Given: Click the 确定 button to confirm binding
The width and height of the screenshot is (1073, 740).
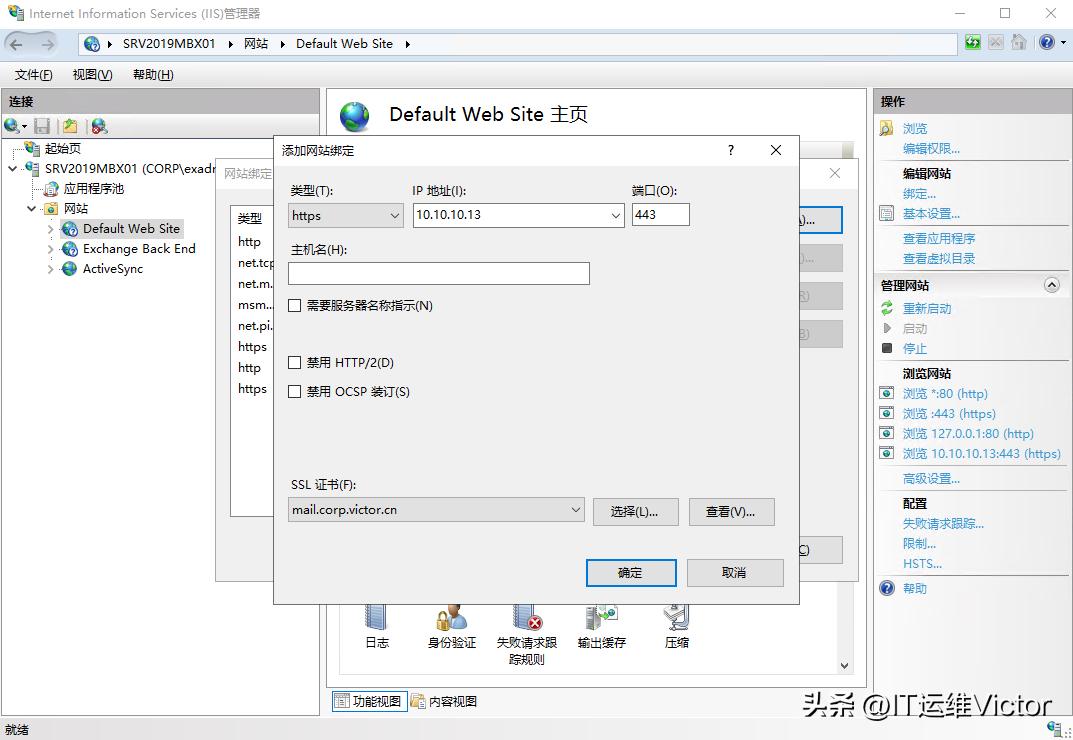Looking at the screenshot, I should pos(631,572).
